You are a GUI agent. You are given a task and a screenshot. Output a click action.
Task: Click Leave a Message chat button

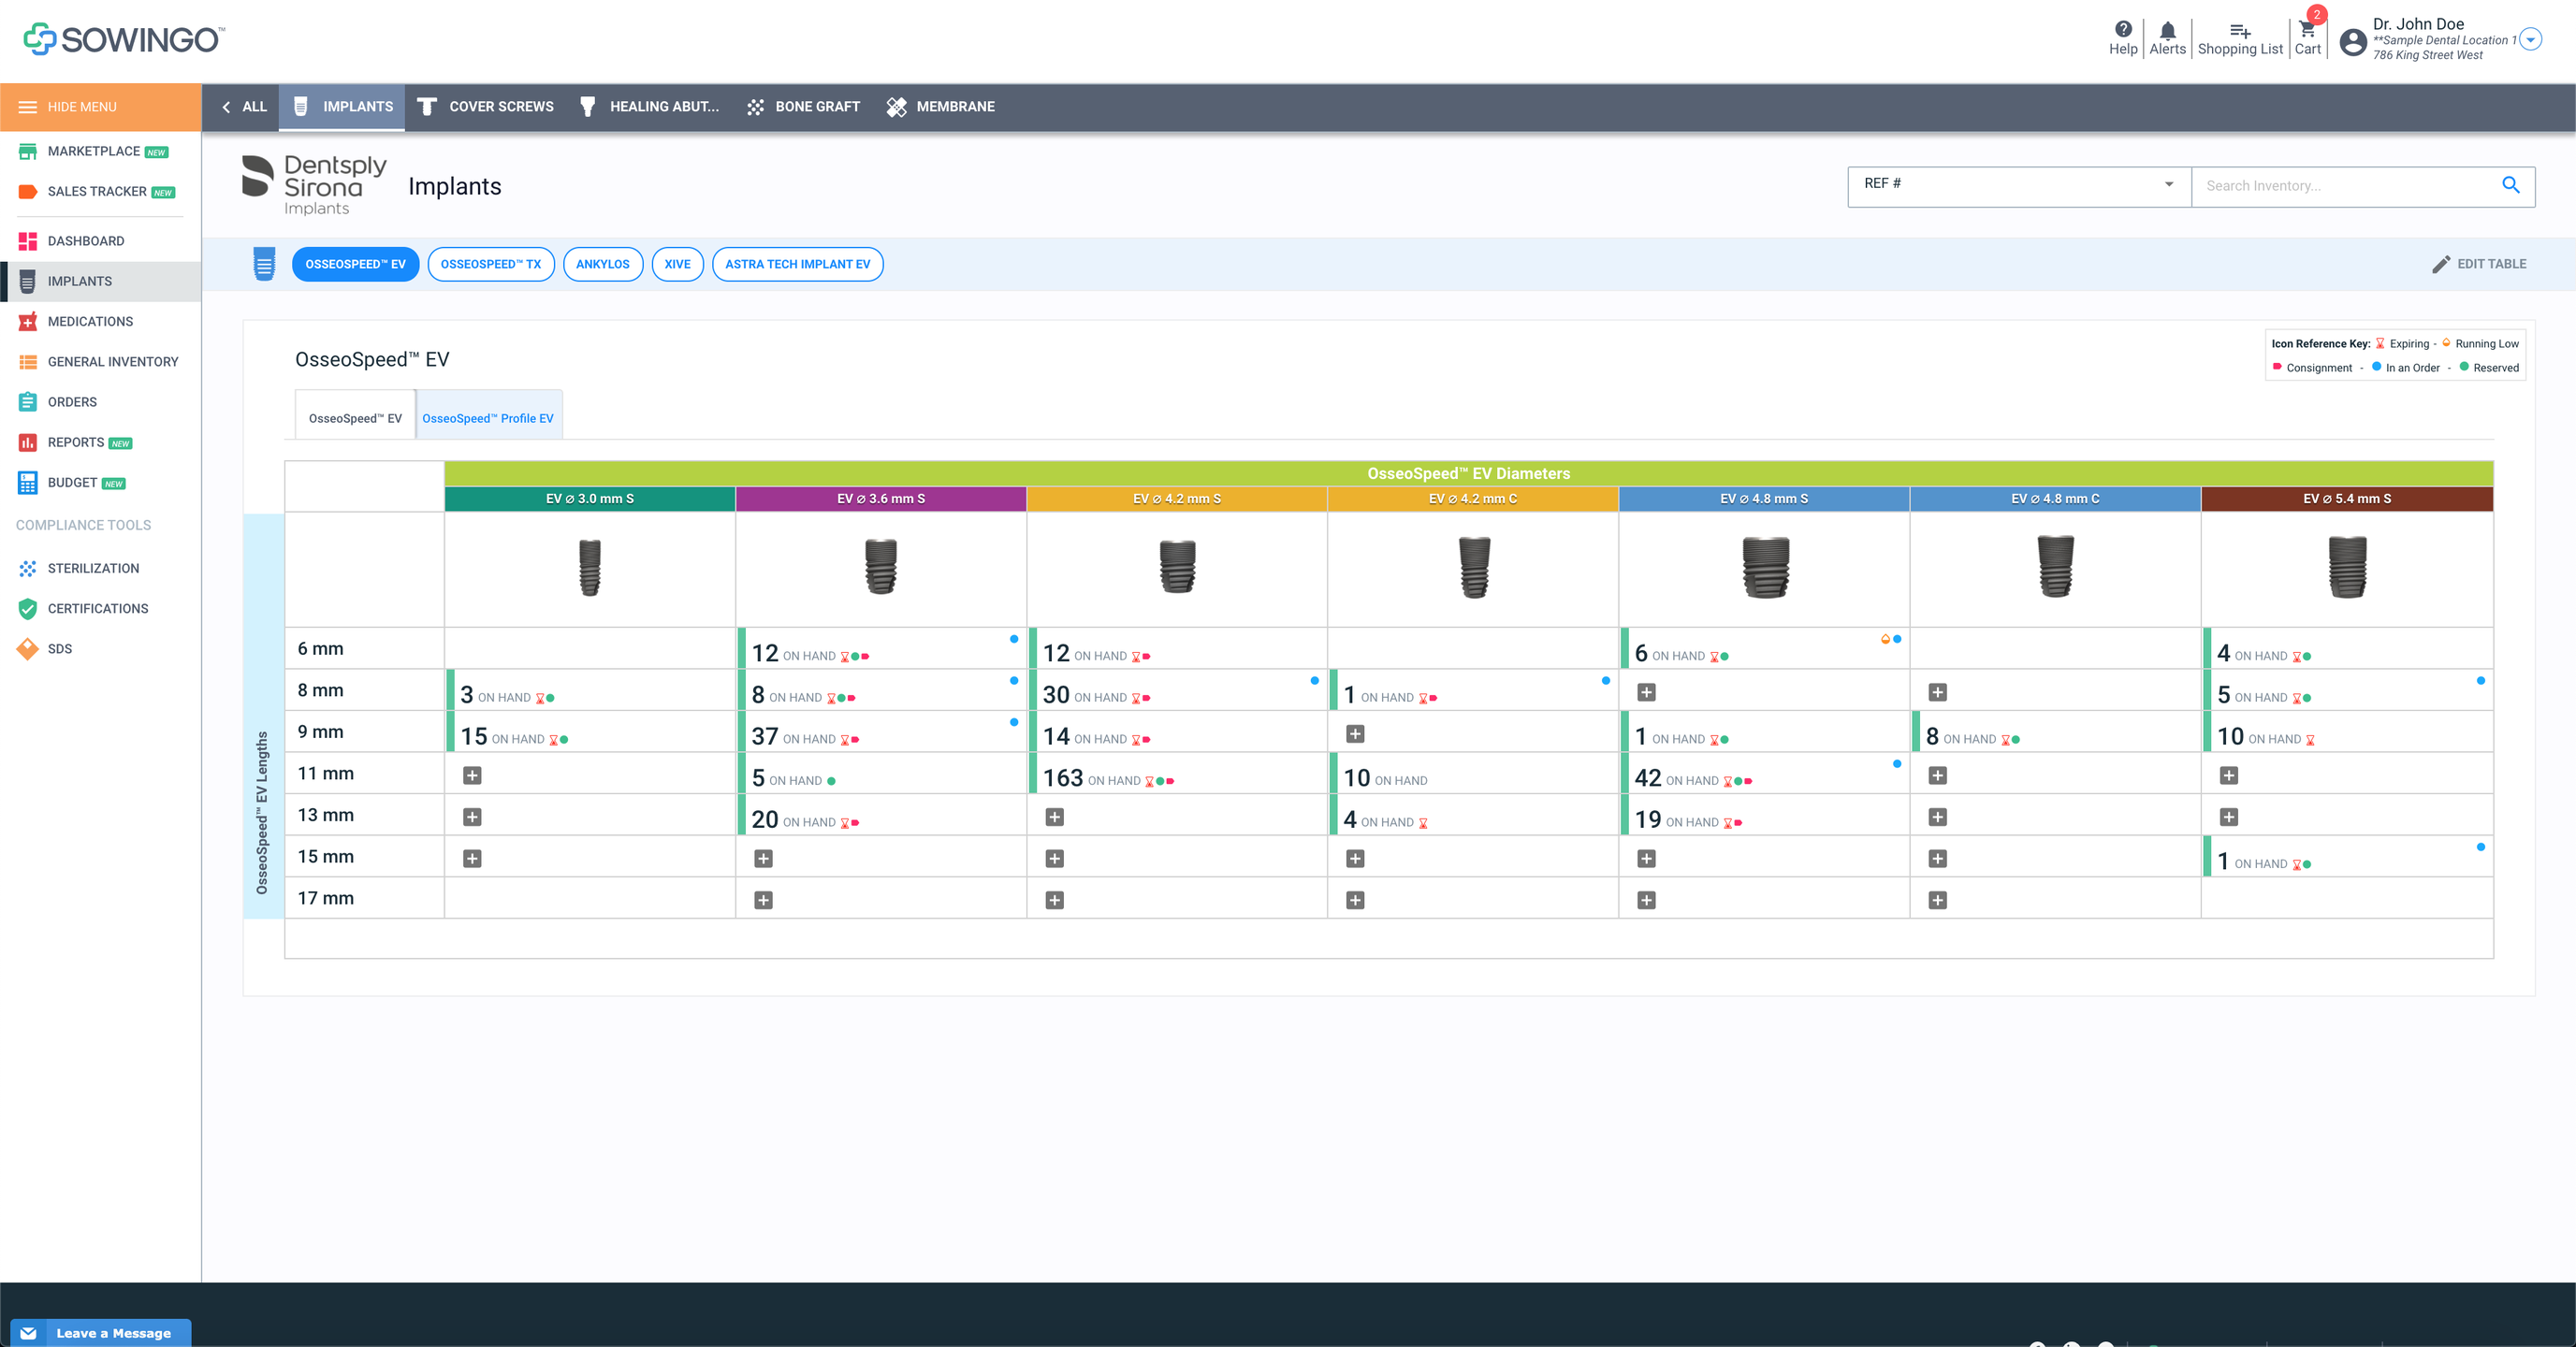click(x=101, y=1332)
